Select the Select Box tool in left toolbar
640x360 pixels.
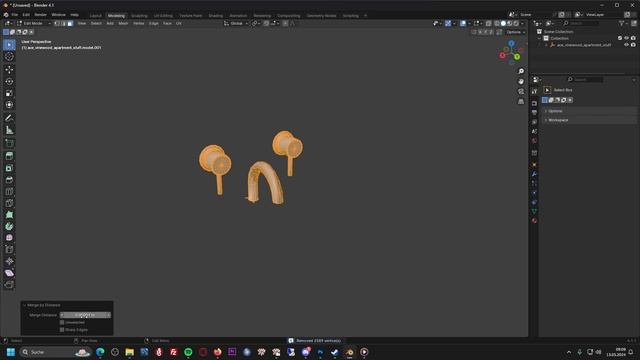[x=9, y=44]
